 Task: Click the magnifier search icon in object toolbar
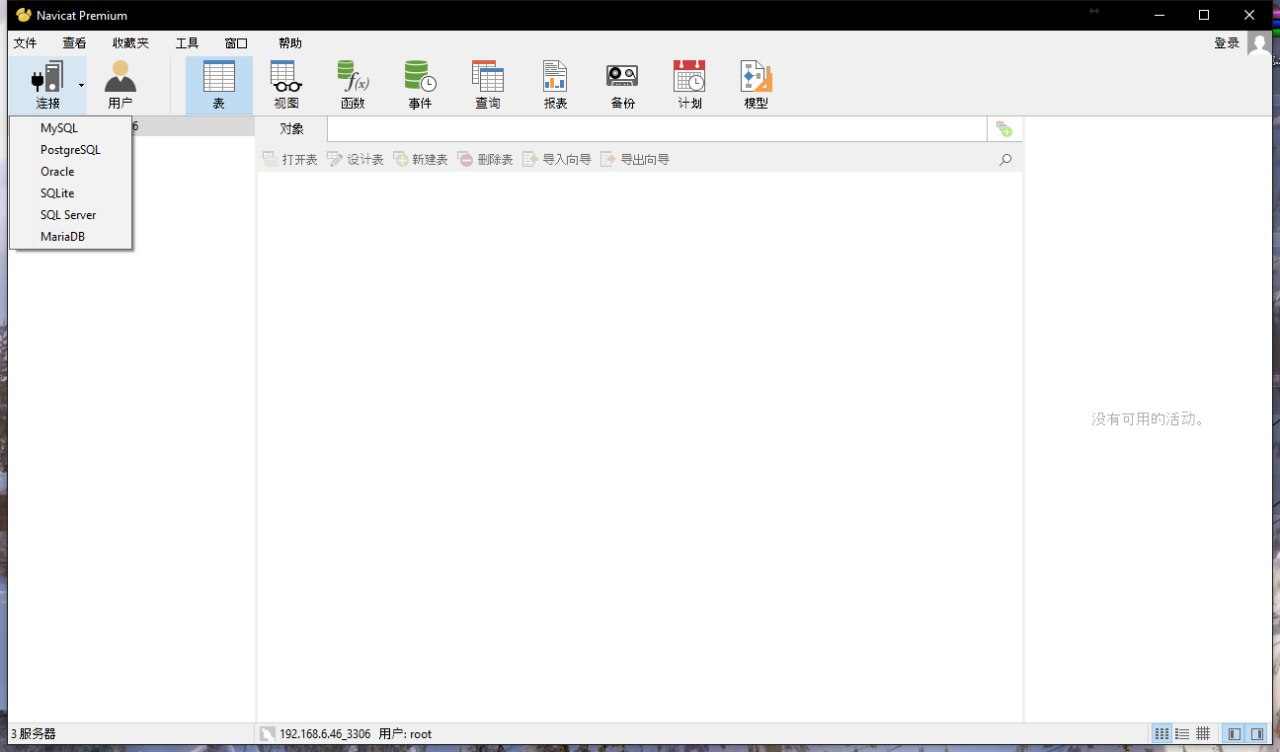pyautogui.click(x=1006, y=159)
